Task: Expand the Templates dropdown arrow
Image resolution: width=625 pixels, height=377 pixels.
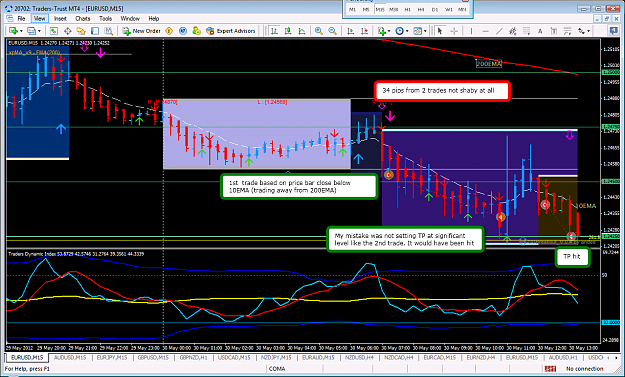Action: (425, 31)
